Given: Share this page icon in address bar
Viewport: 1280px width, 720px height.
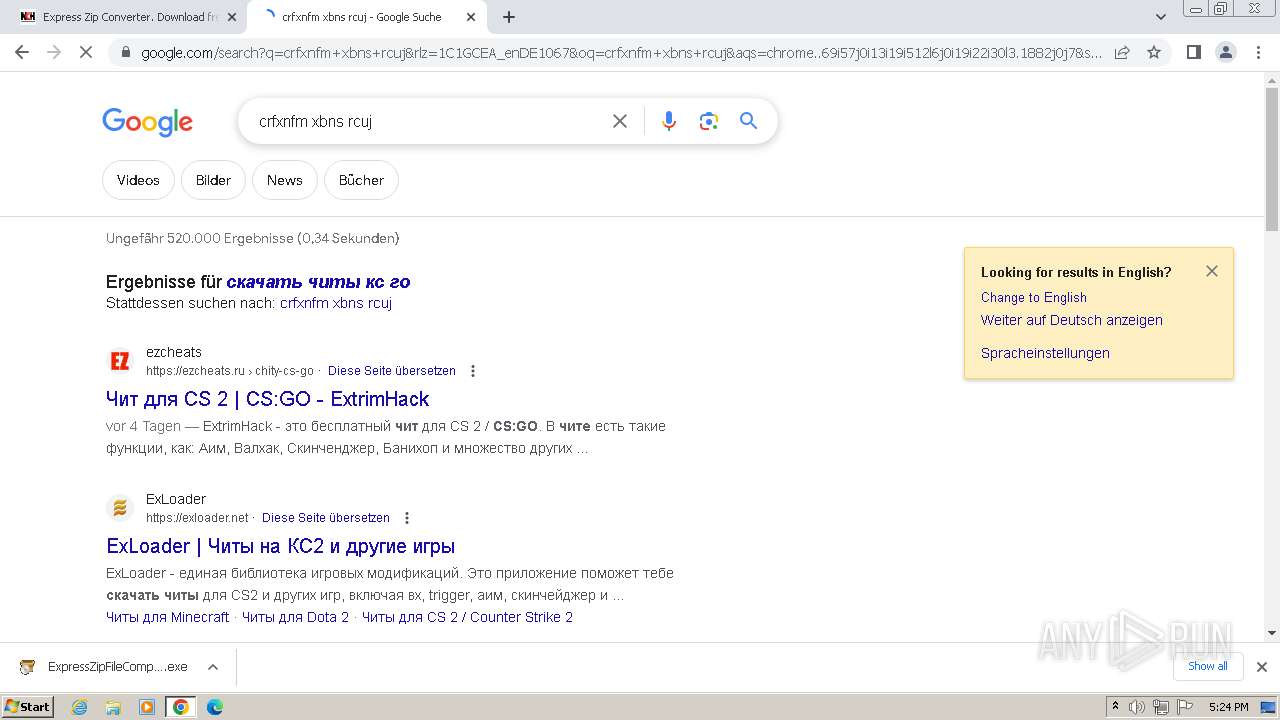Looking at the screenshot, I should pos(1122,52).
